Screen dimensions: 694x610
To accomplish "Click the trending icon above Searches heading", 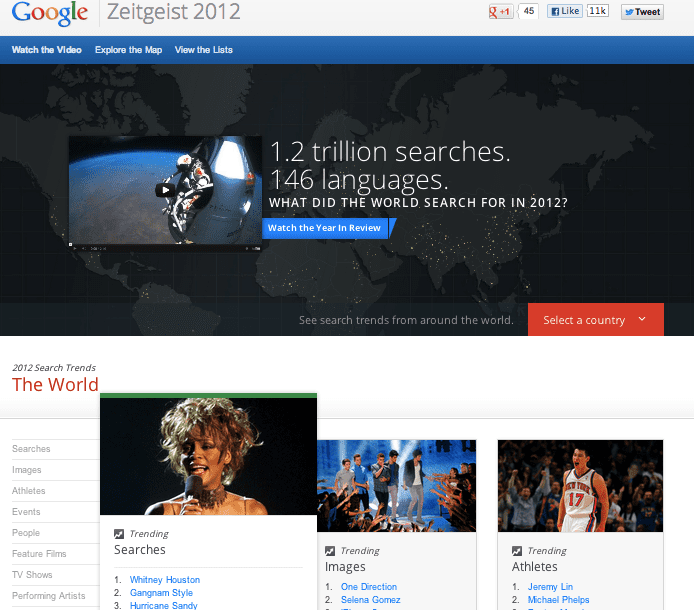I will coord(119,534).
